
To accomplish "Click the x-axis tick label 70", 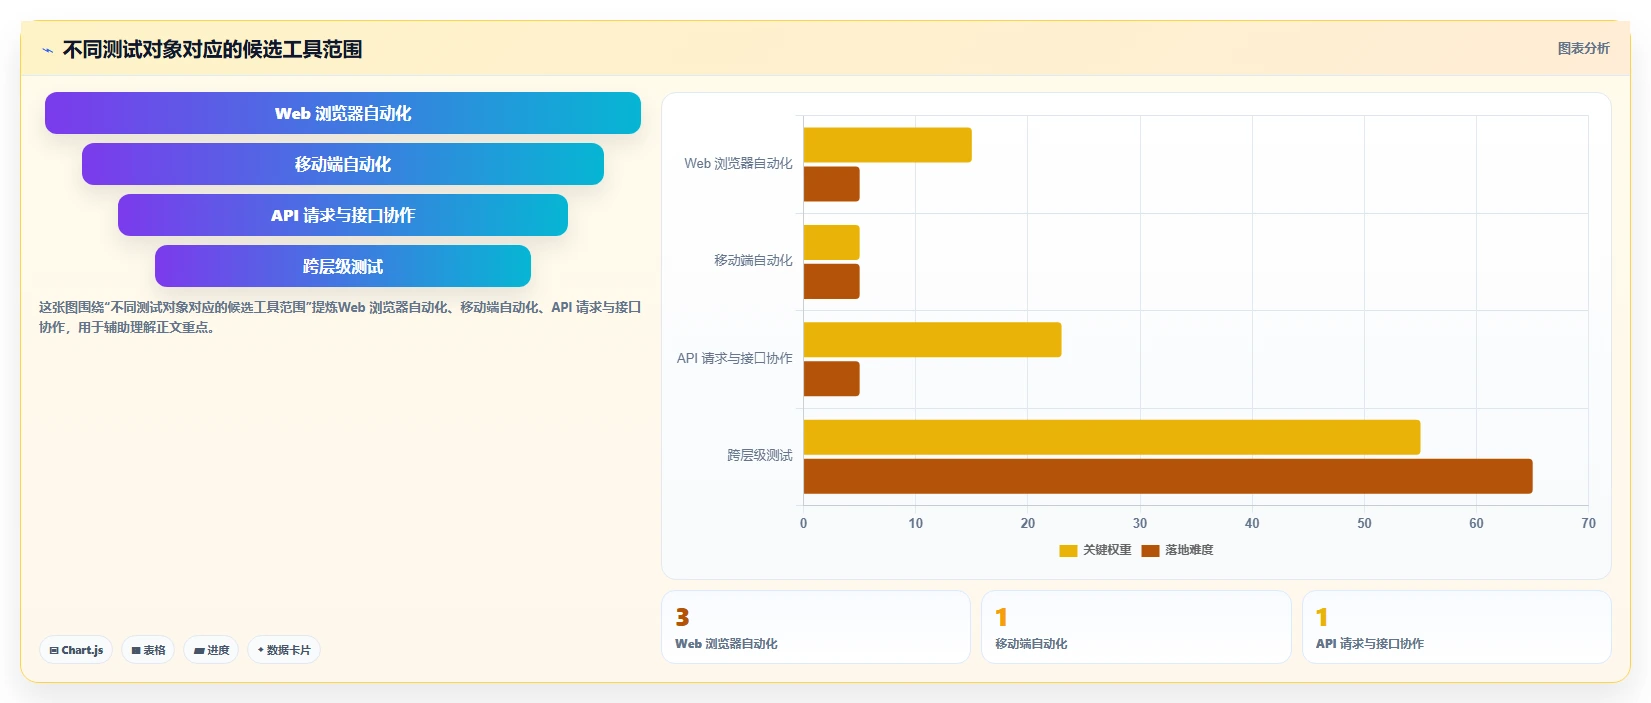I will [x=1588, y=523].
